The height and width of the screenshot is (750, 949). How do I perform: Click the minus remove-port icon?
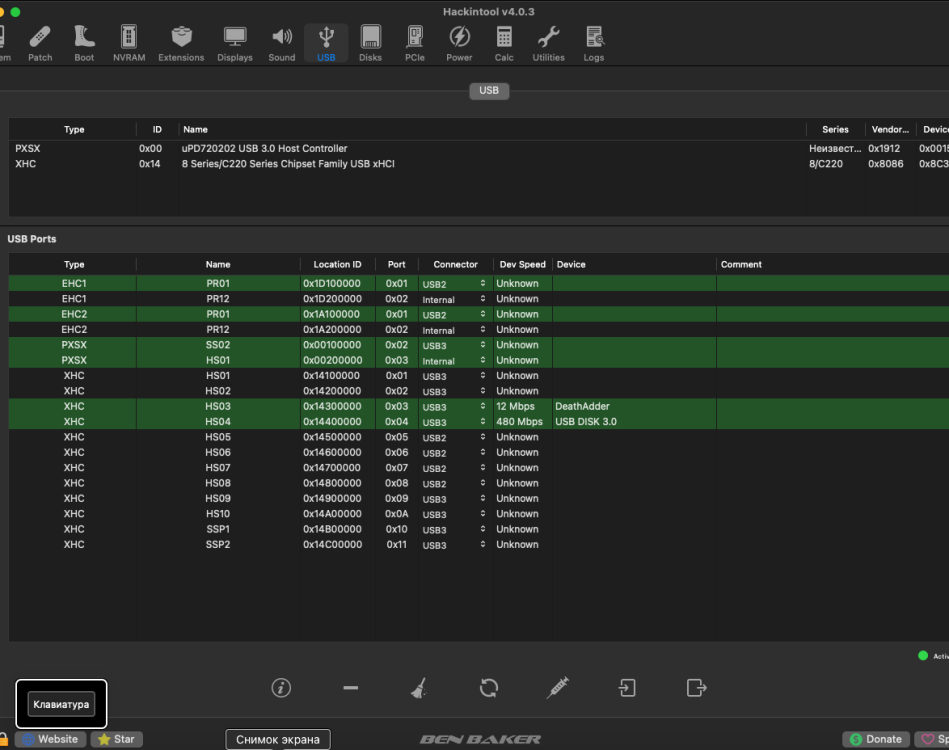tap(350, 688)
